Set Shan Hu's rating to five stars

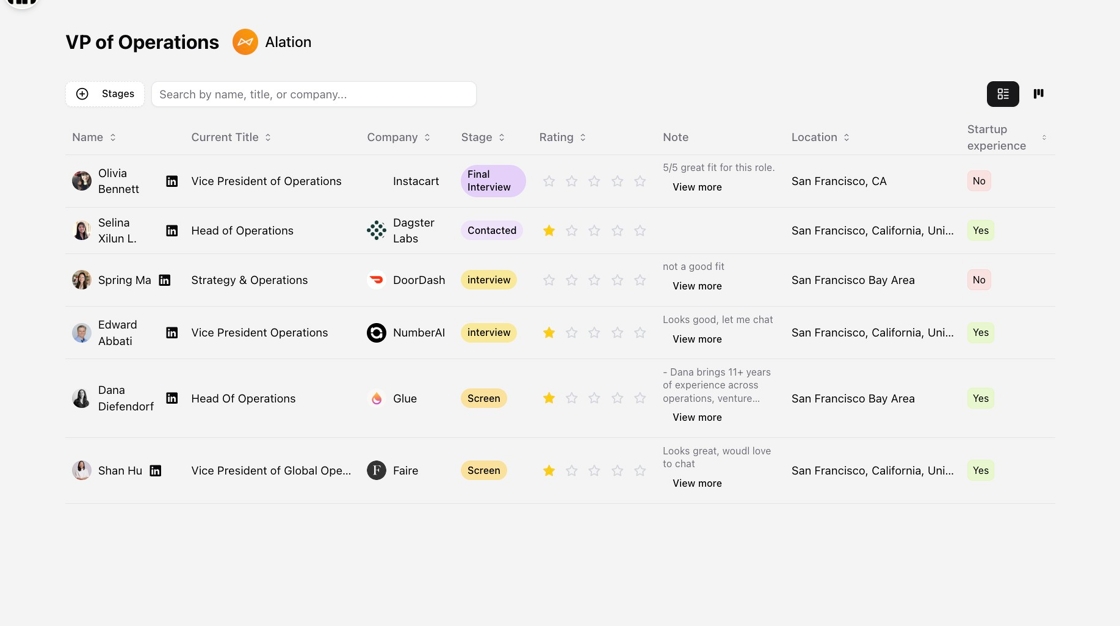[x=640, y=470]
